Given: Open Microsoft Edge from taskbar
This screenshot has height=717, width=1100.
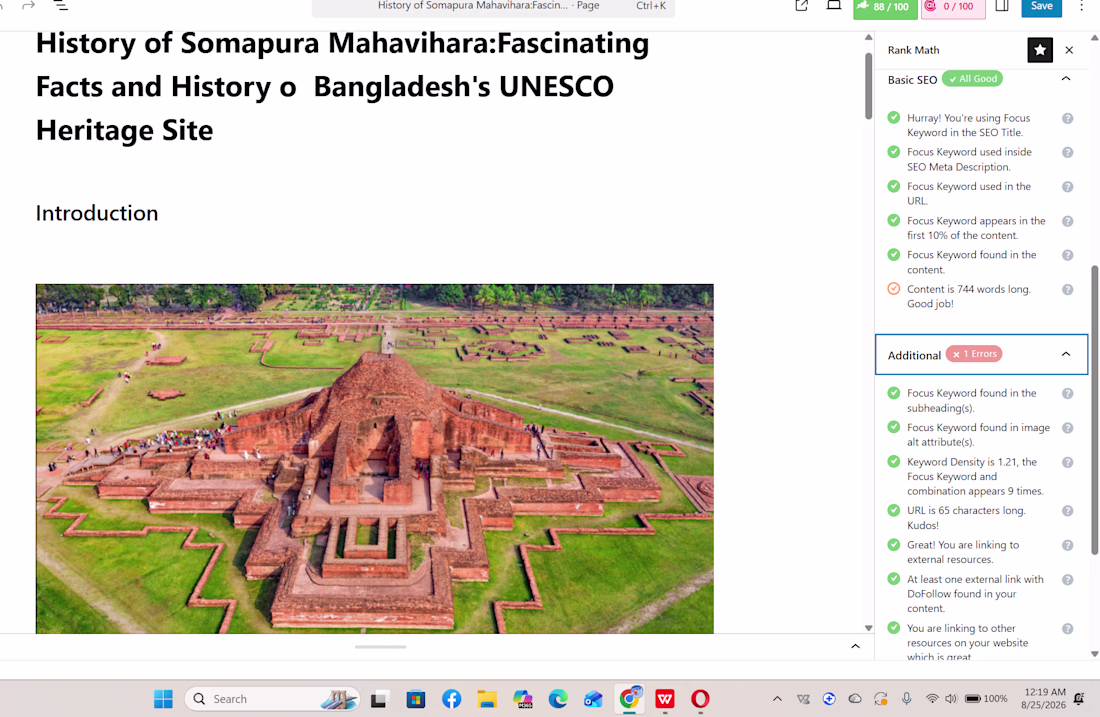Looking at the screenshot, I should (x=558, y=699).
